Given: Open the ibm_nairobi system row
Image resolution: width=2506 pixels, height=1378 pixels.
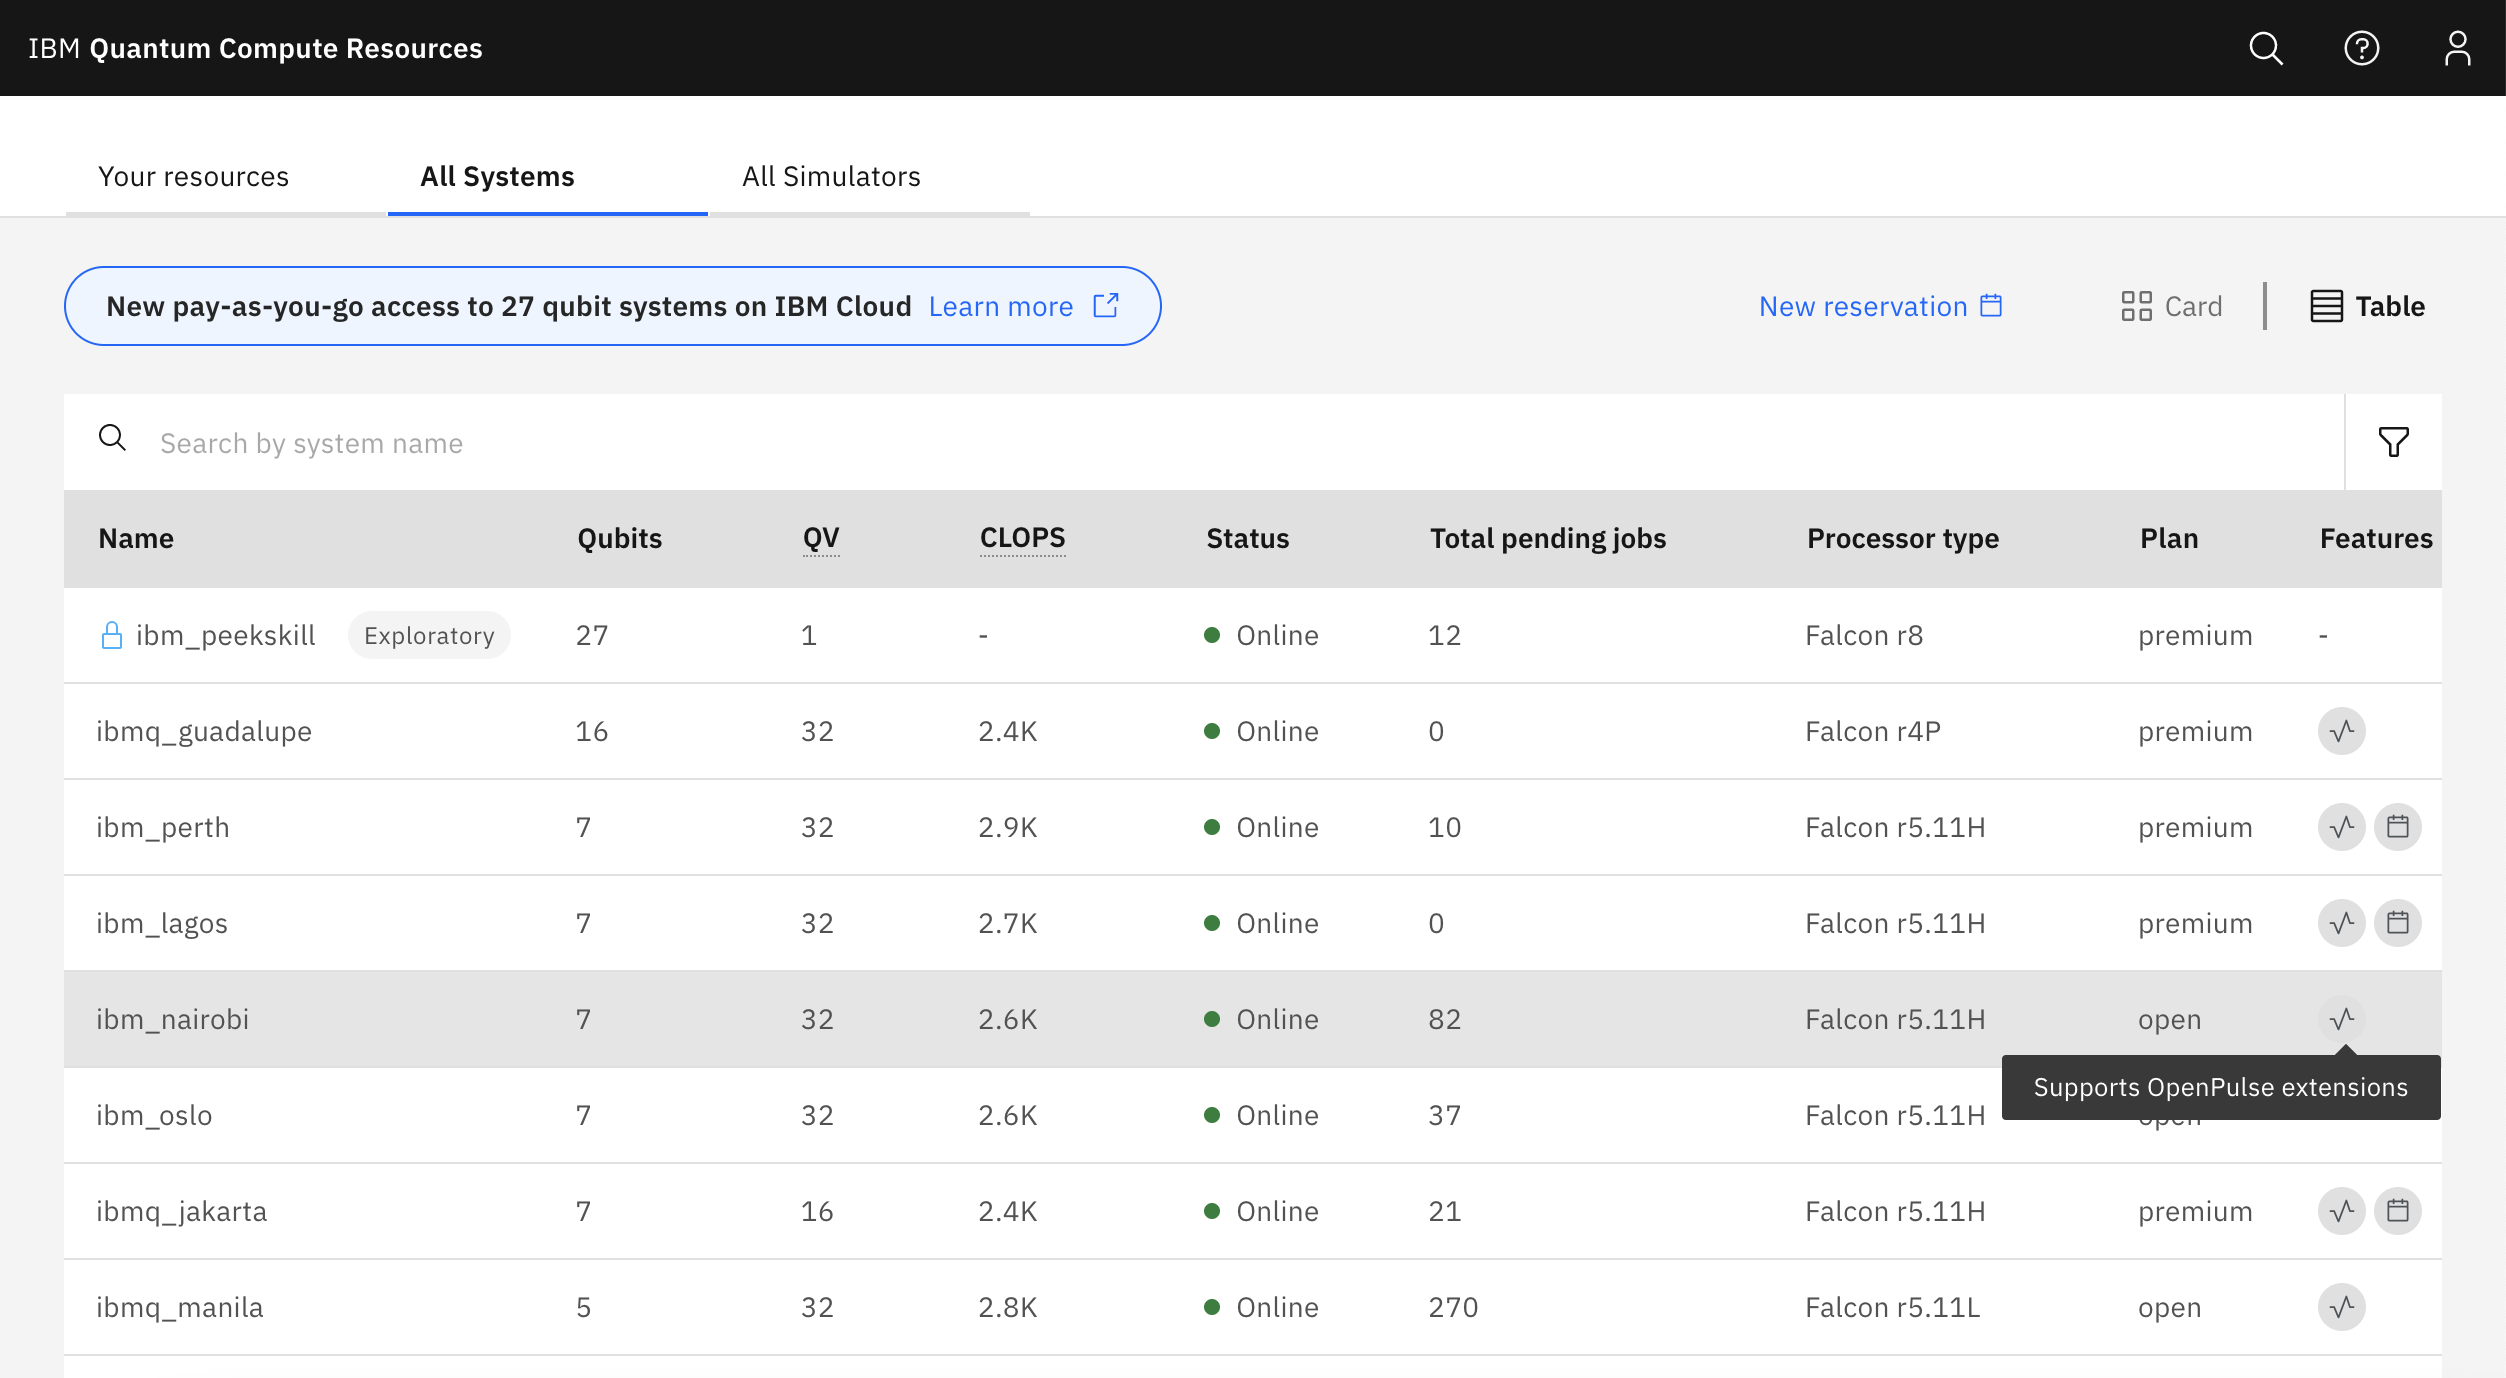Looking at the screenshot, I should [1253, 1019].
